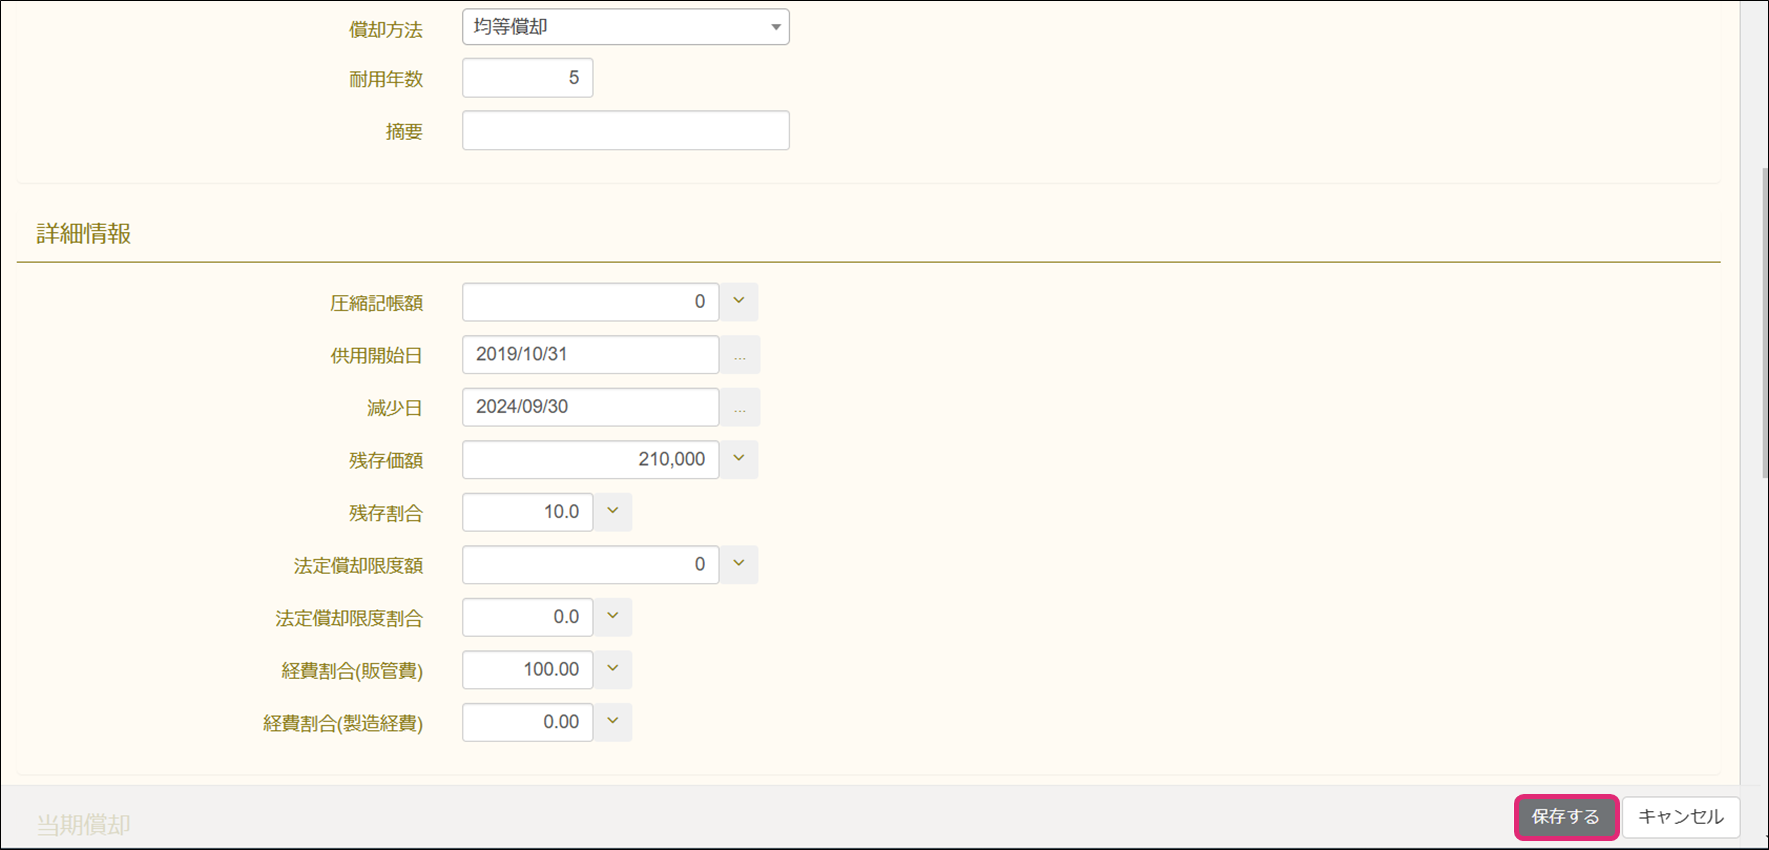
Task: Expand the 経費割合(販管費) chevron button
Action: [613, 669]
